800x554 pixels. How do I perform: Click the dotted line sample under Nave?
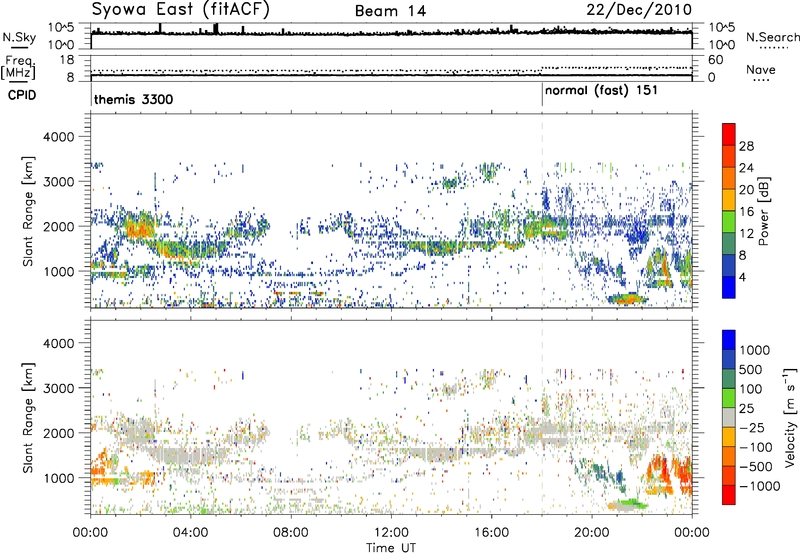click(x=762, y=80)
